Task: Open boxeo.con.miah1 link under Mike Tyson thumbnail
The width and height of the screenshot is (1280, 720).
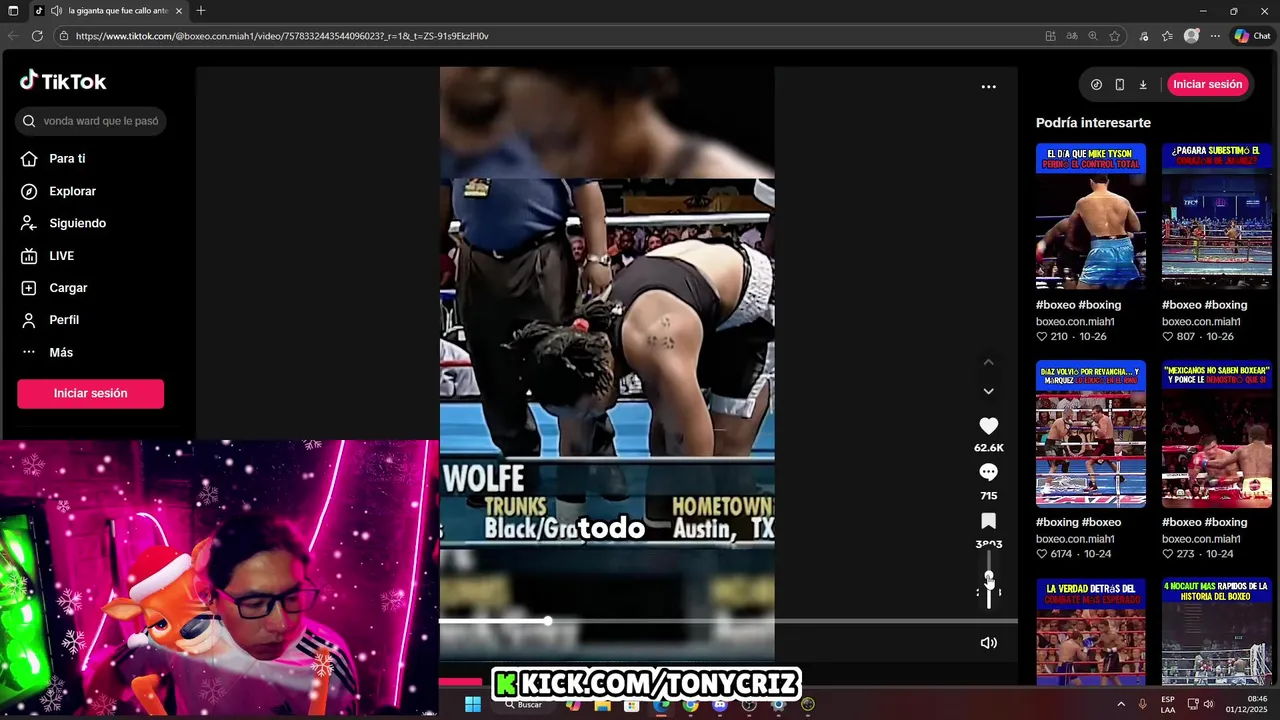Action: click(x=1075, y=322)
